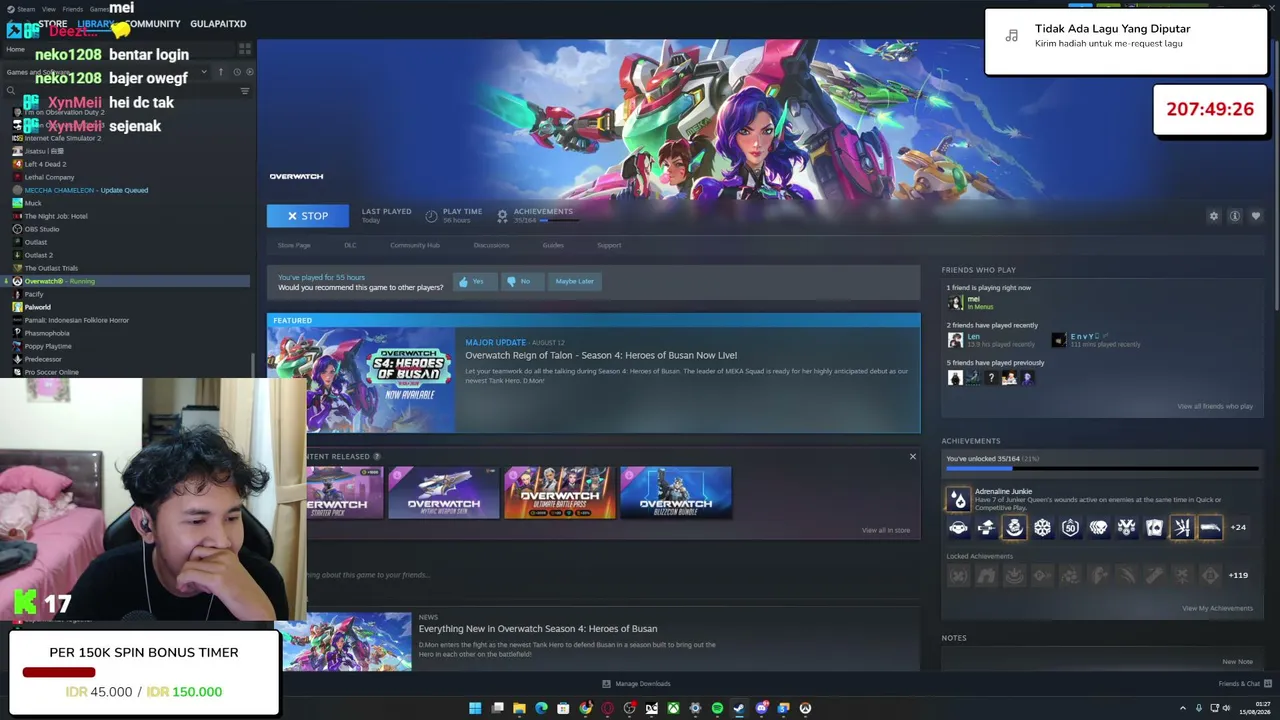The width and height of the screenshot is (1280, 720).
Task: Open Discord from the taskbar
Action: 761,708
